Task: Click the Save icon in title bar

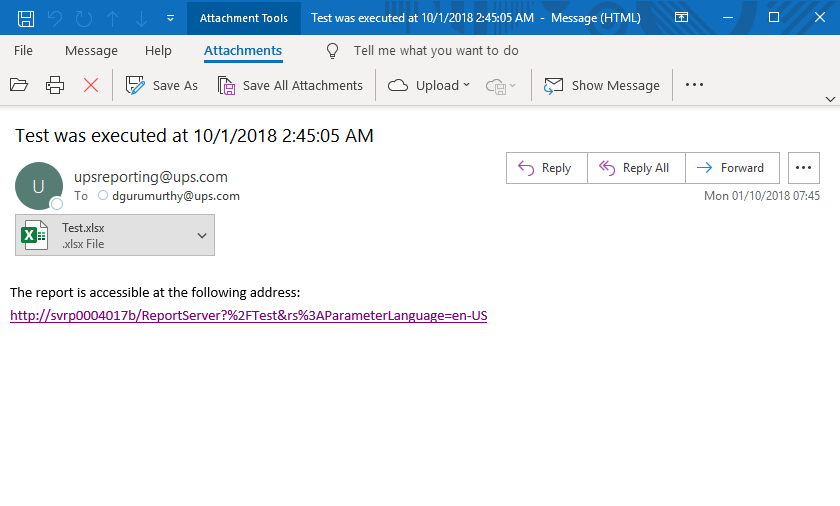Action: (26, 18)
